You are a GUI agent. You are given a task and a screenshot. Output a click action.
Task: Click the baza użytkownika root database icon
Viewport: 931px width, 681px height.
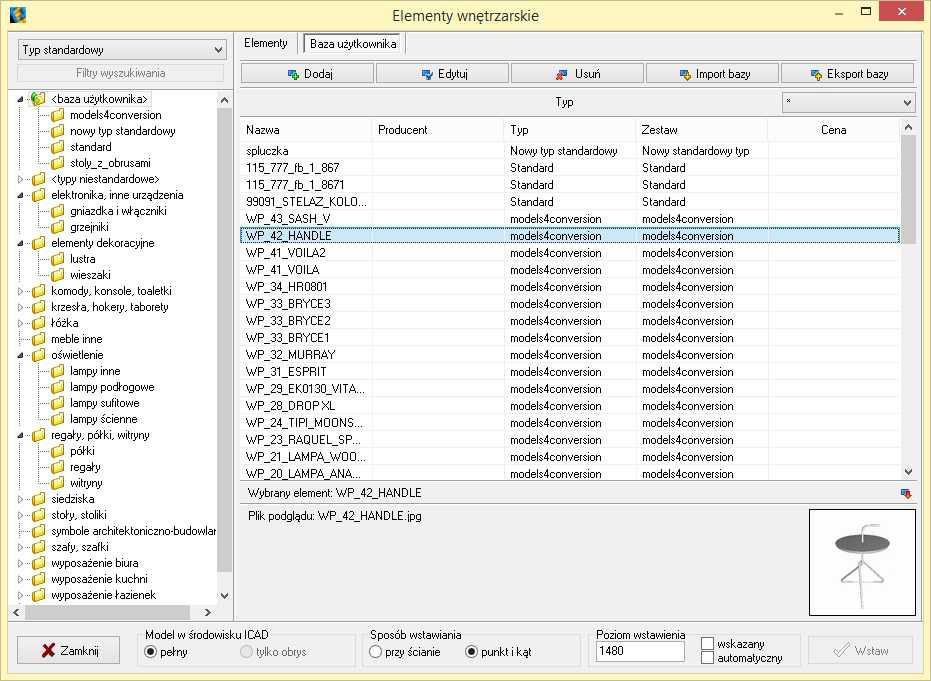39,99
